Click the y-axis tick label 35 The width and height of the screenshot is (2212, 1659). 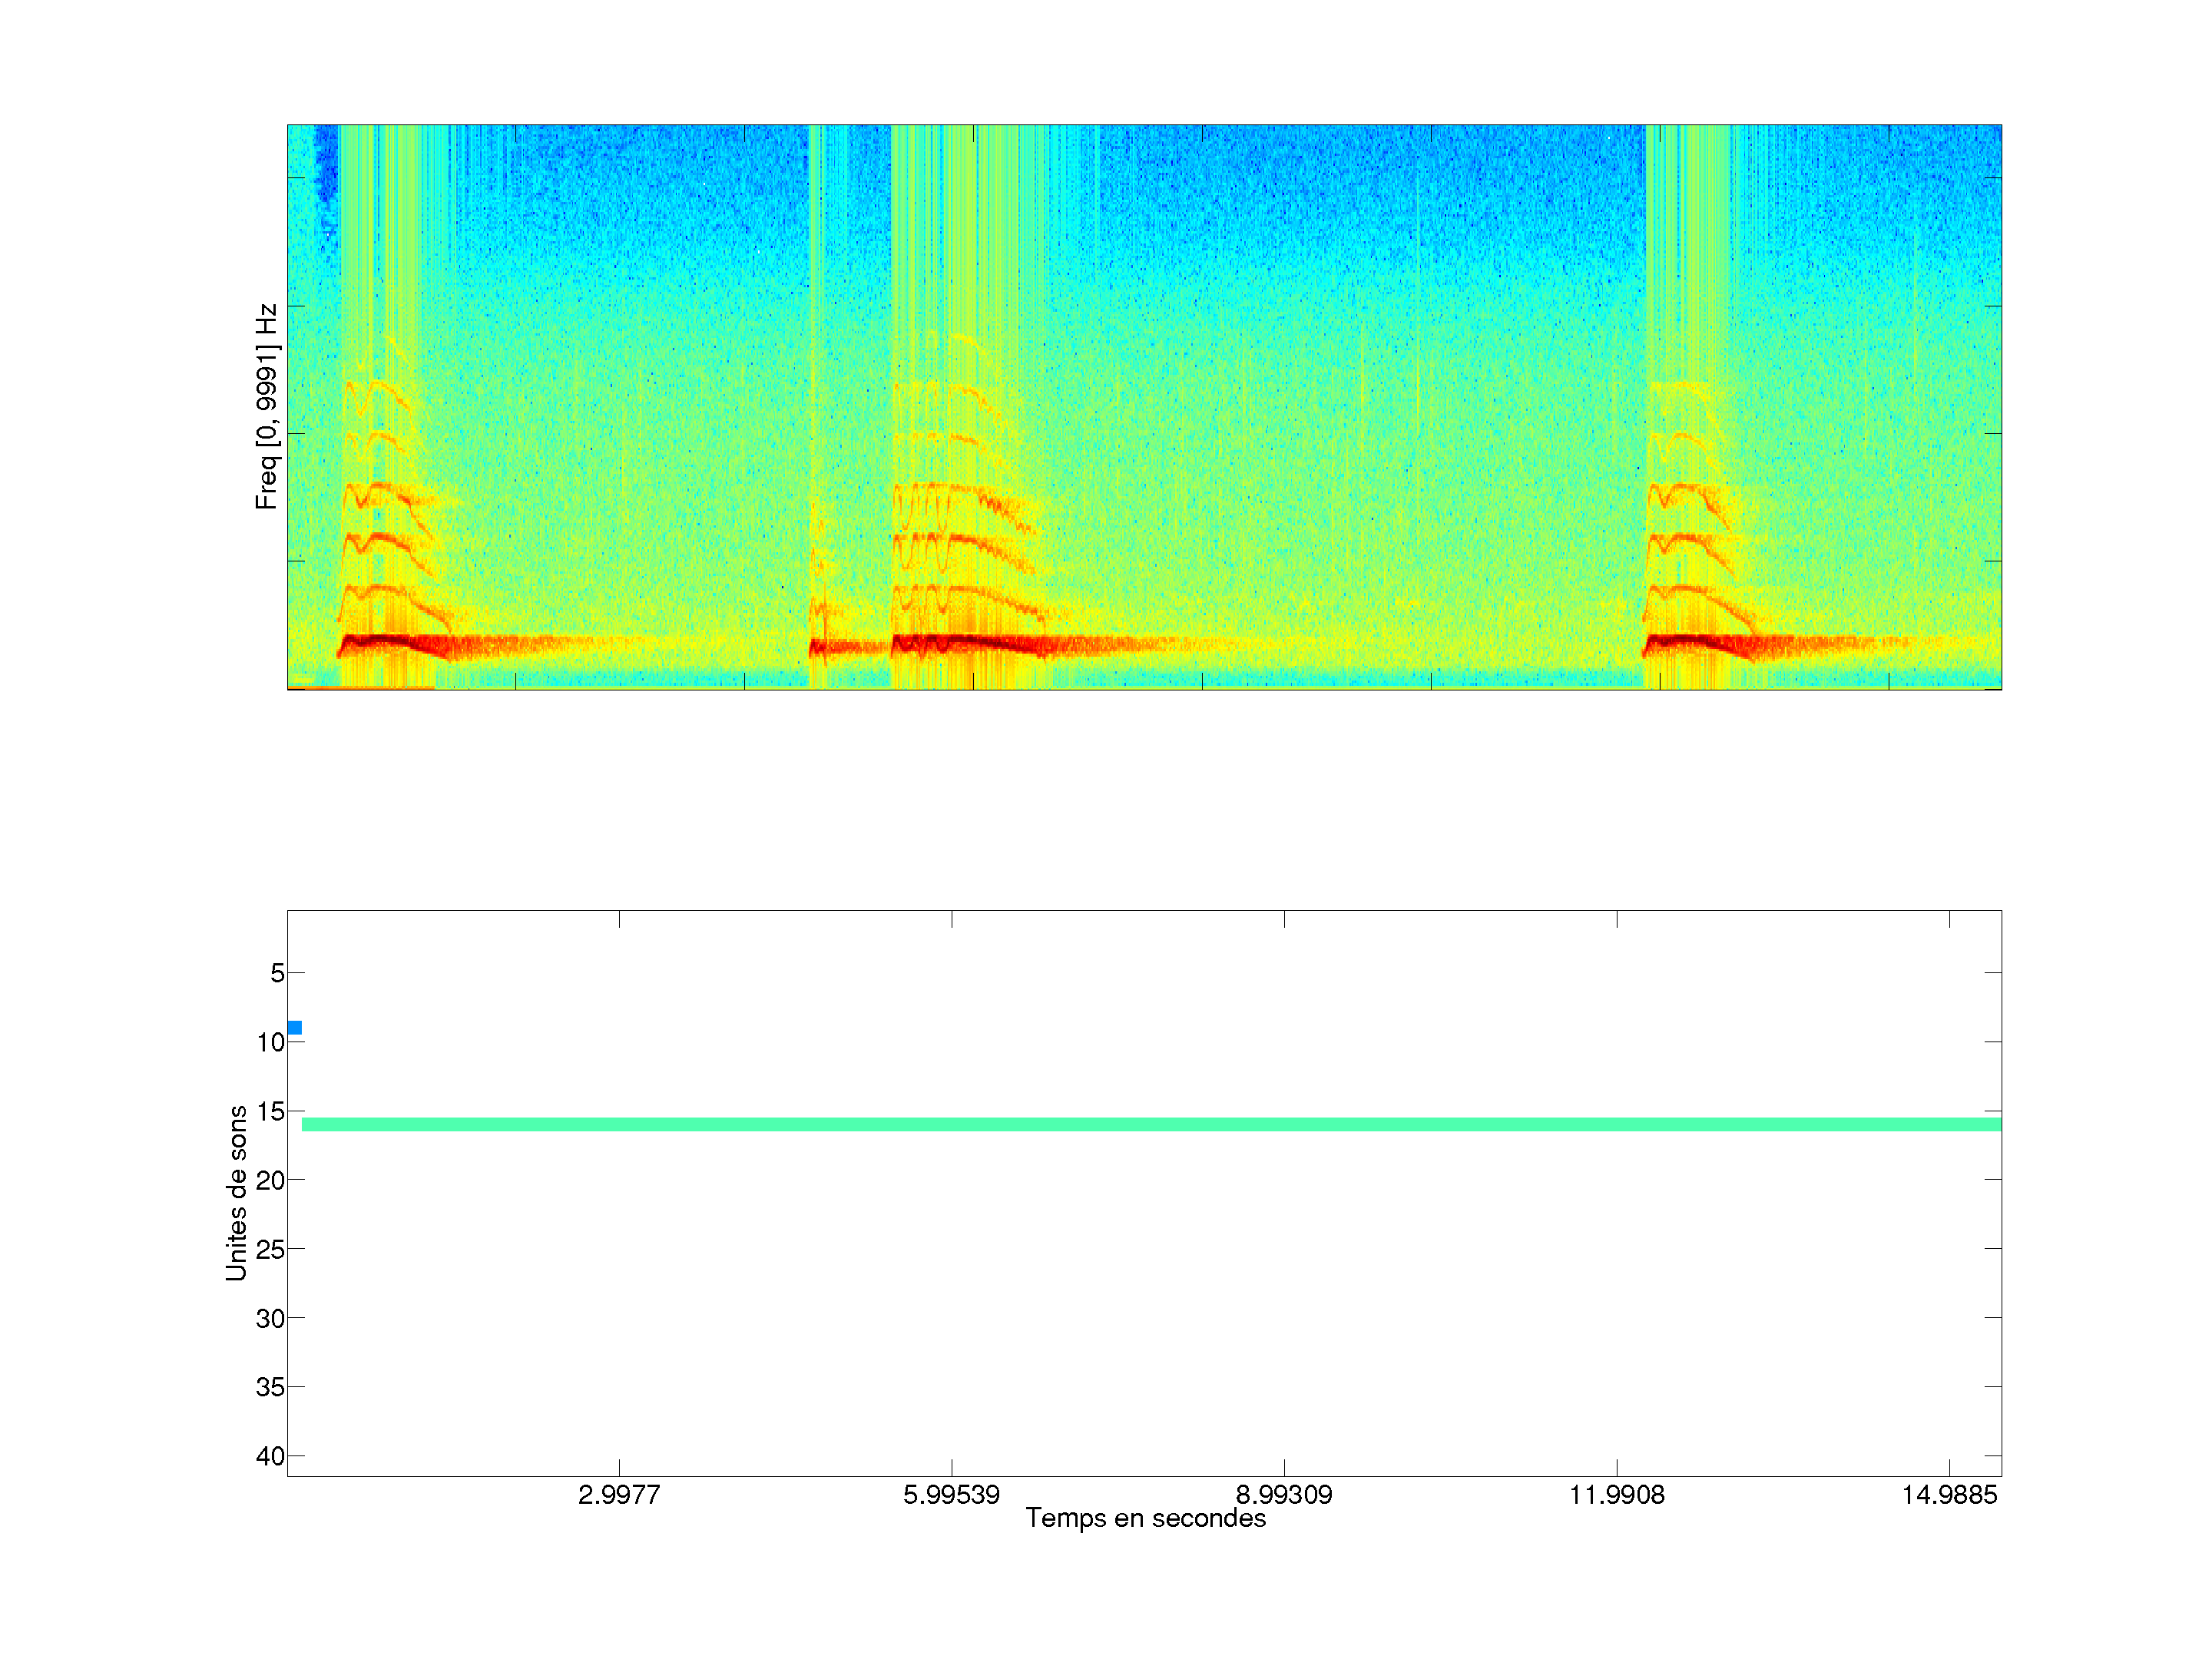point(270,1388)
